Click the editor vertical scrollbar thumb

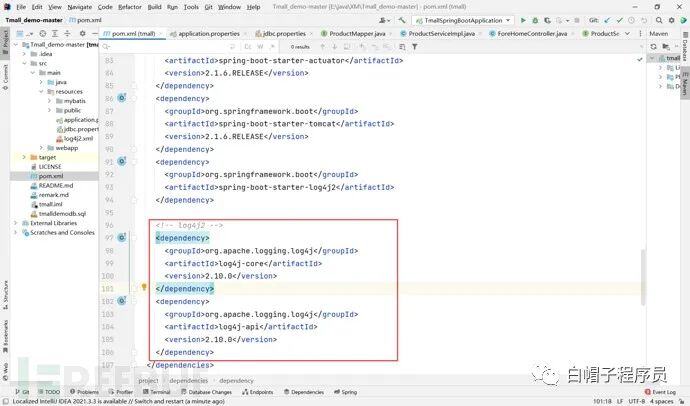643,277
